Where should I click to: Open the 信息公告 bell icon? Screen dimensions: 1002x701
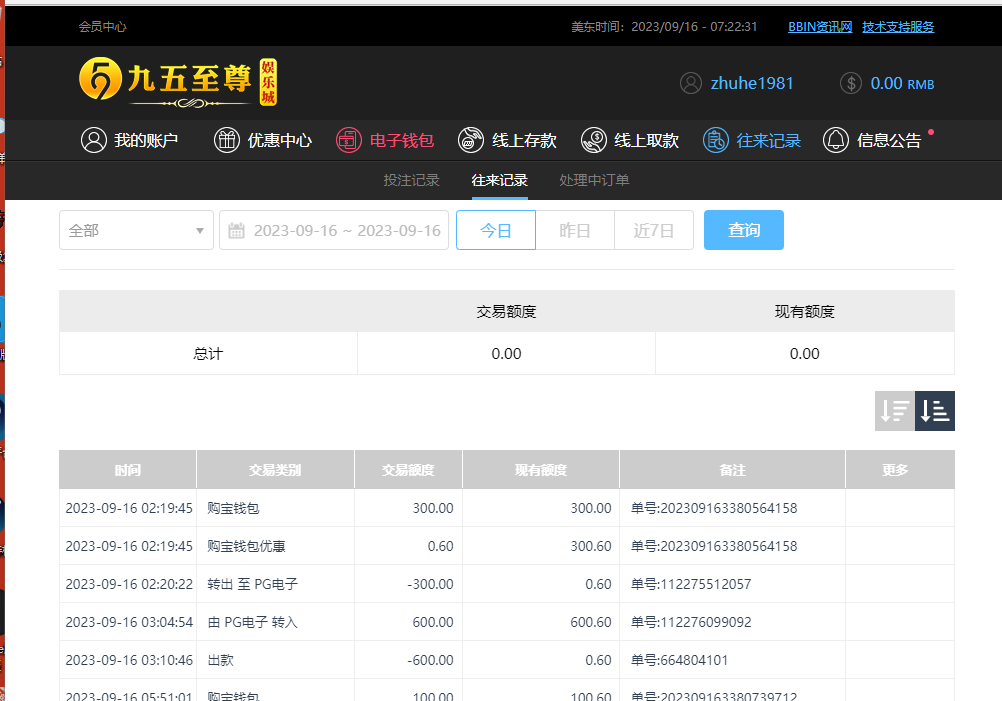(836, 140)
